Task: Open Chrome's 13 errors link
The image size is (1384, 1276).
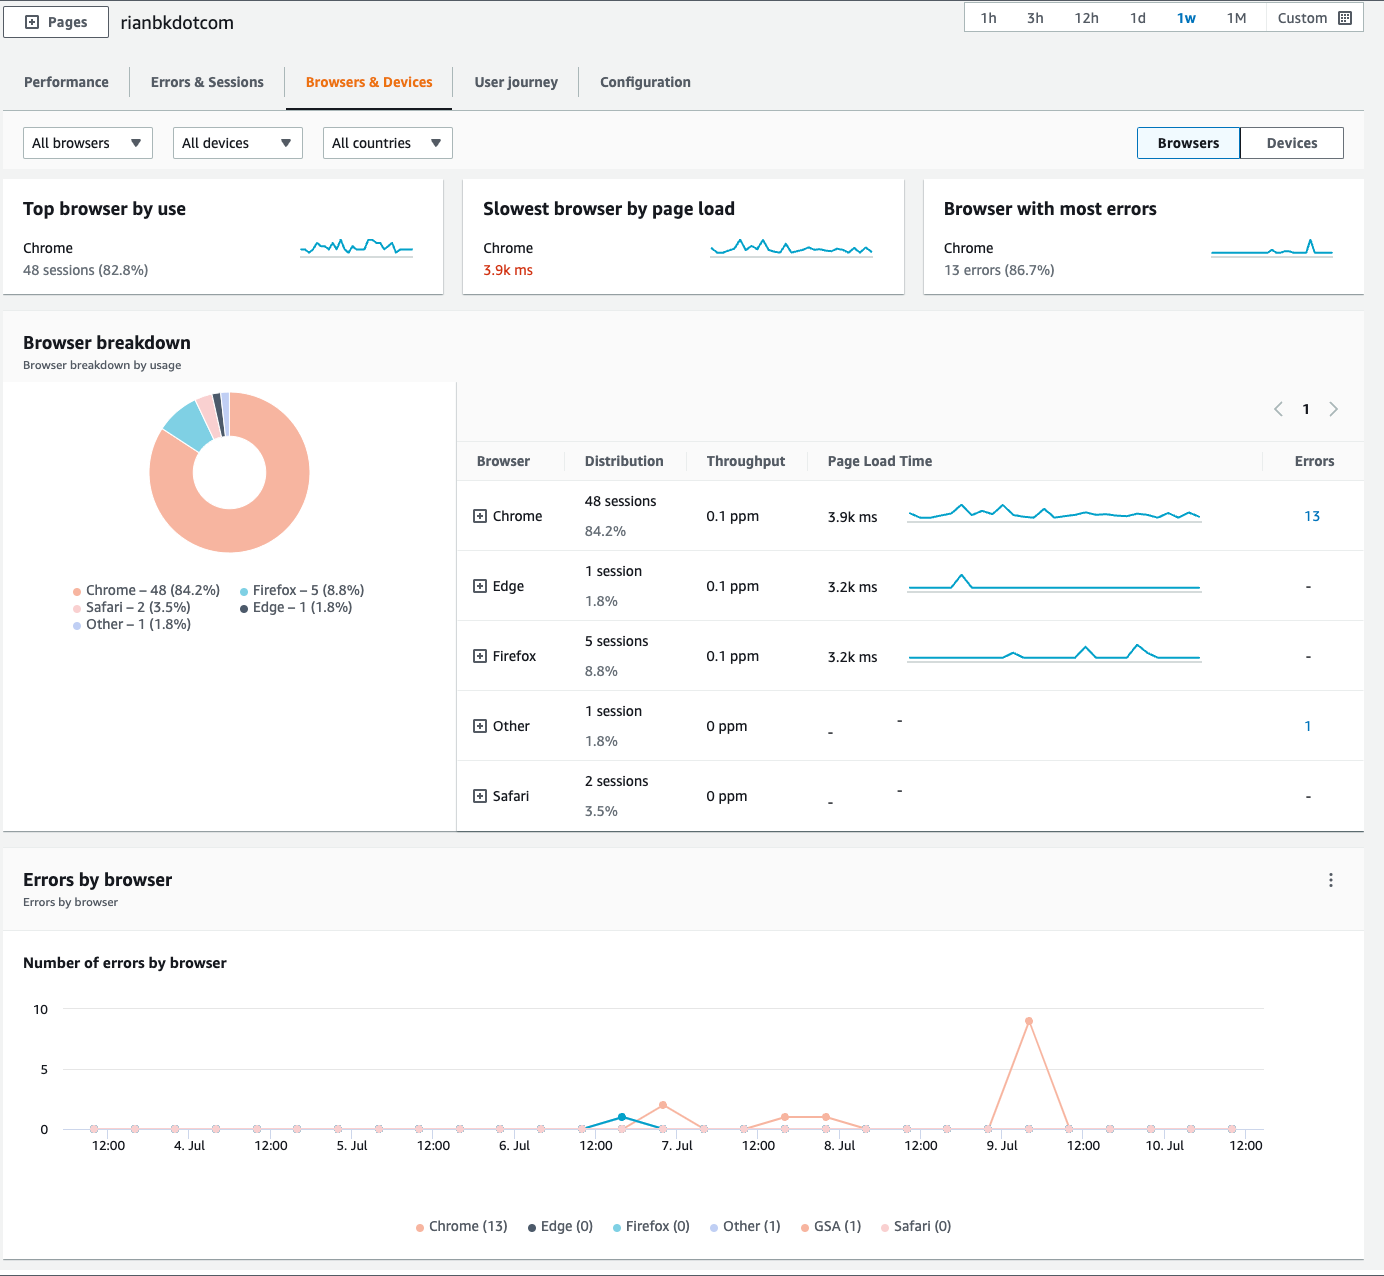Action: click(x=1312, y=516)
